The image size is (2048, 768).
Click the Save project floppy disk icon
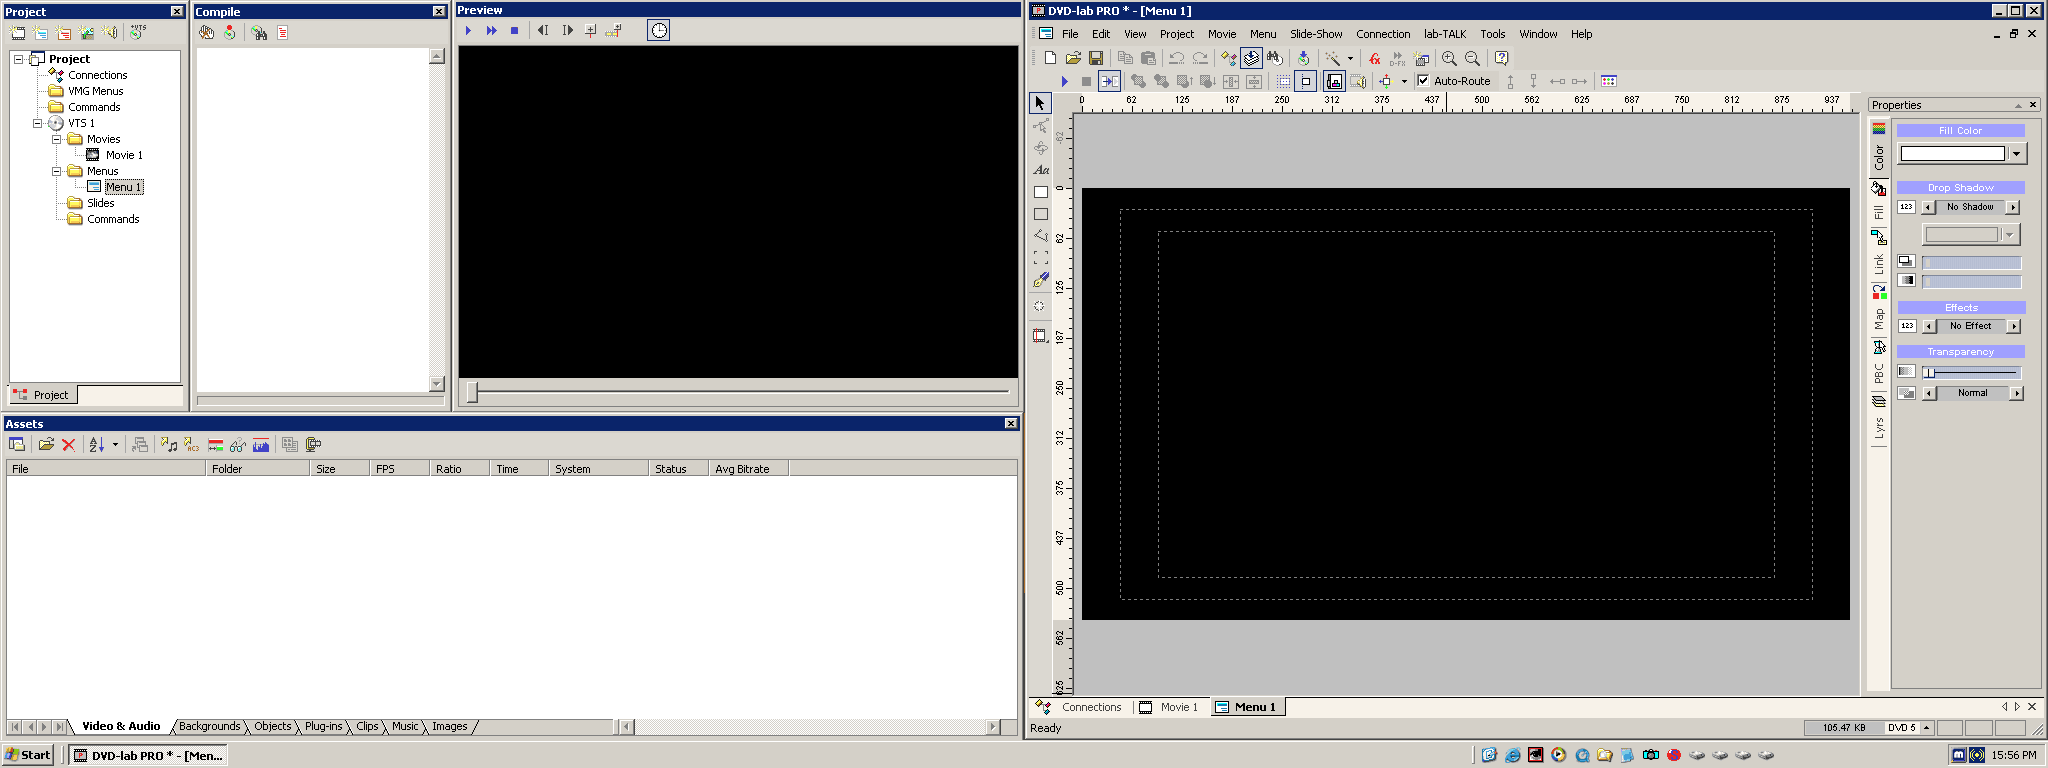(1096, 59)
